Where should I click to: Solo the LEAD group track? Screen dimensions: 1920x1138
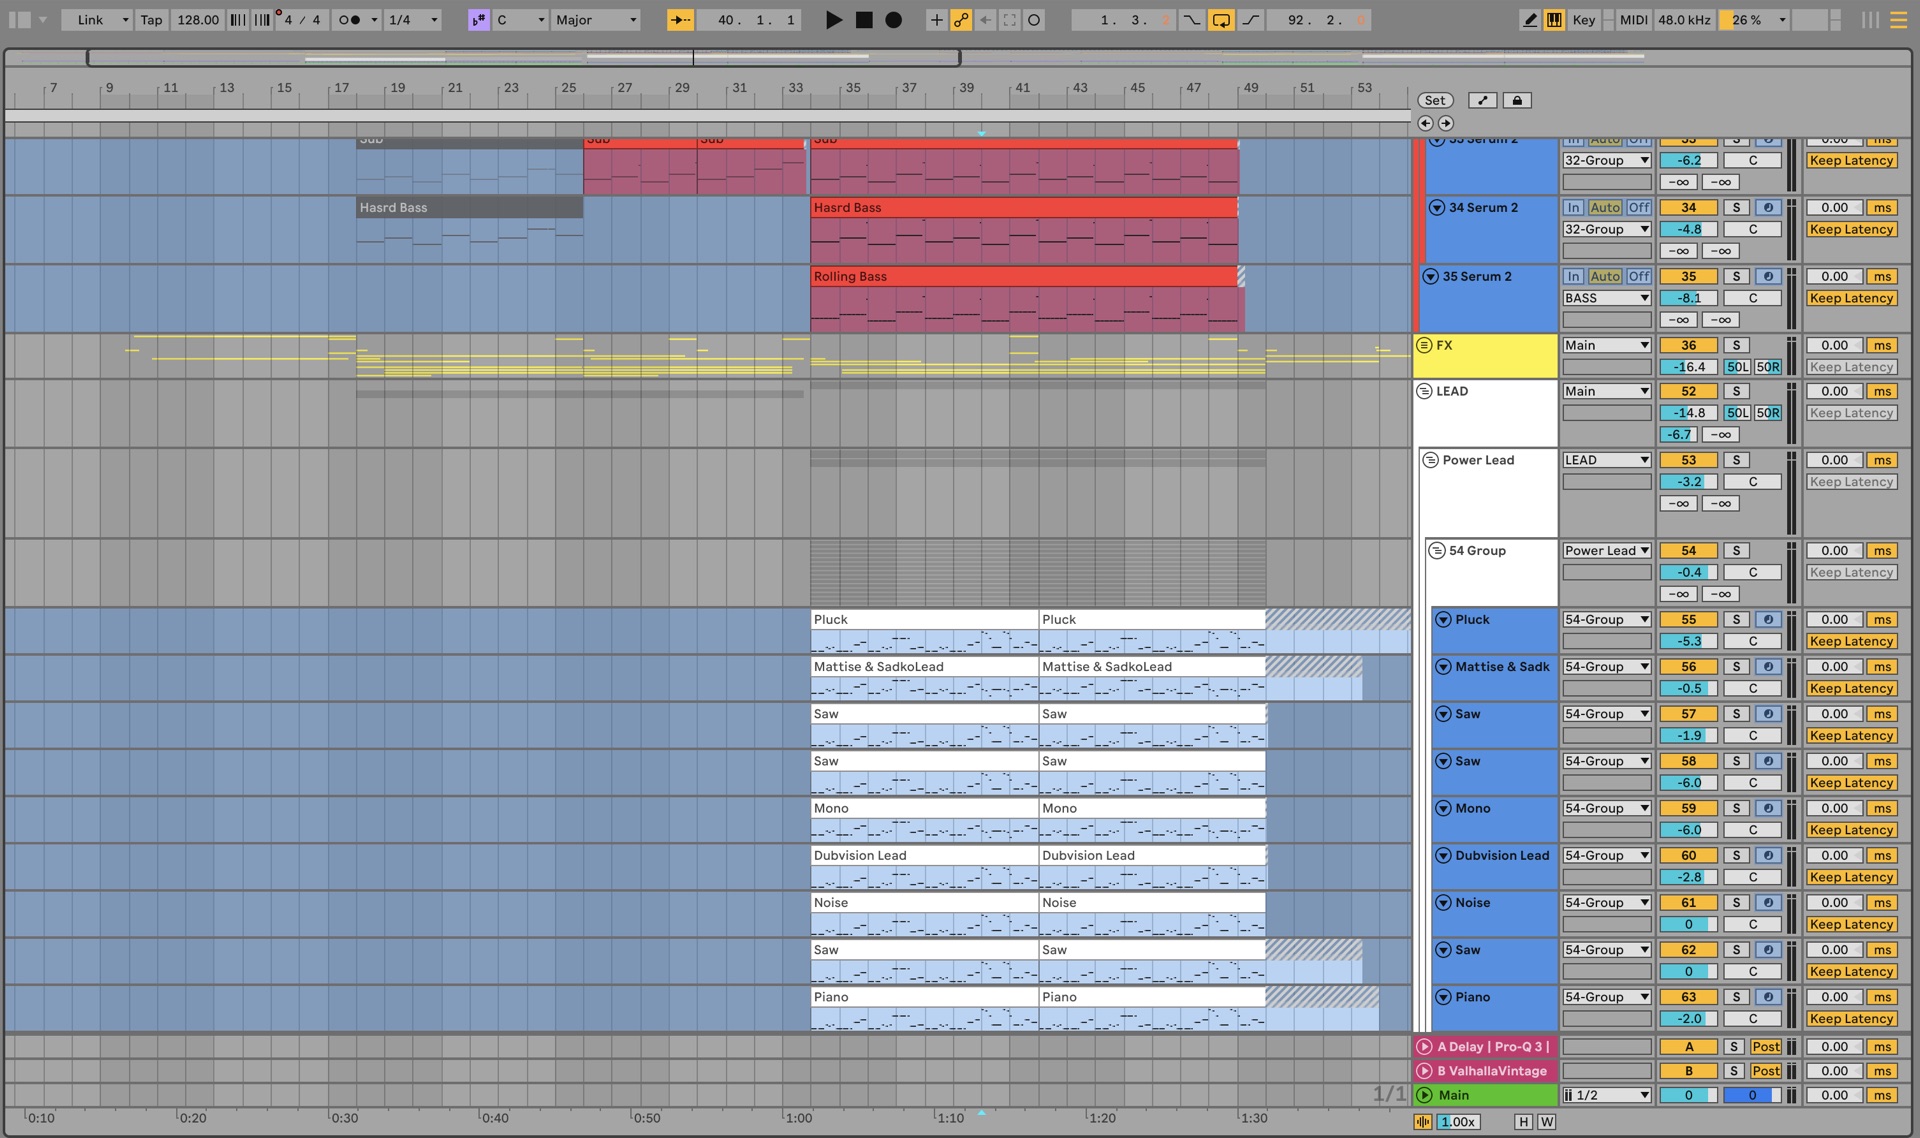(1736, 391)
